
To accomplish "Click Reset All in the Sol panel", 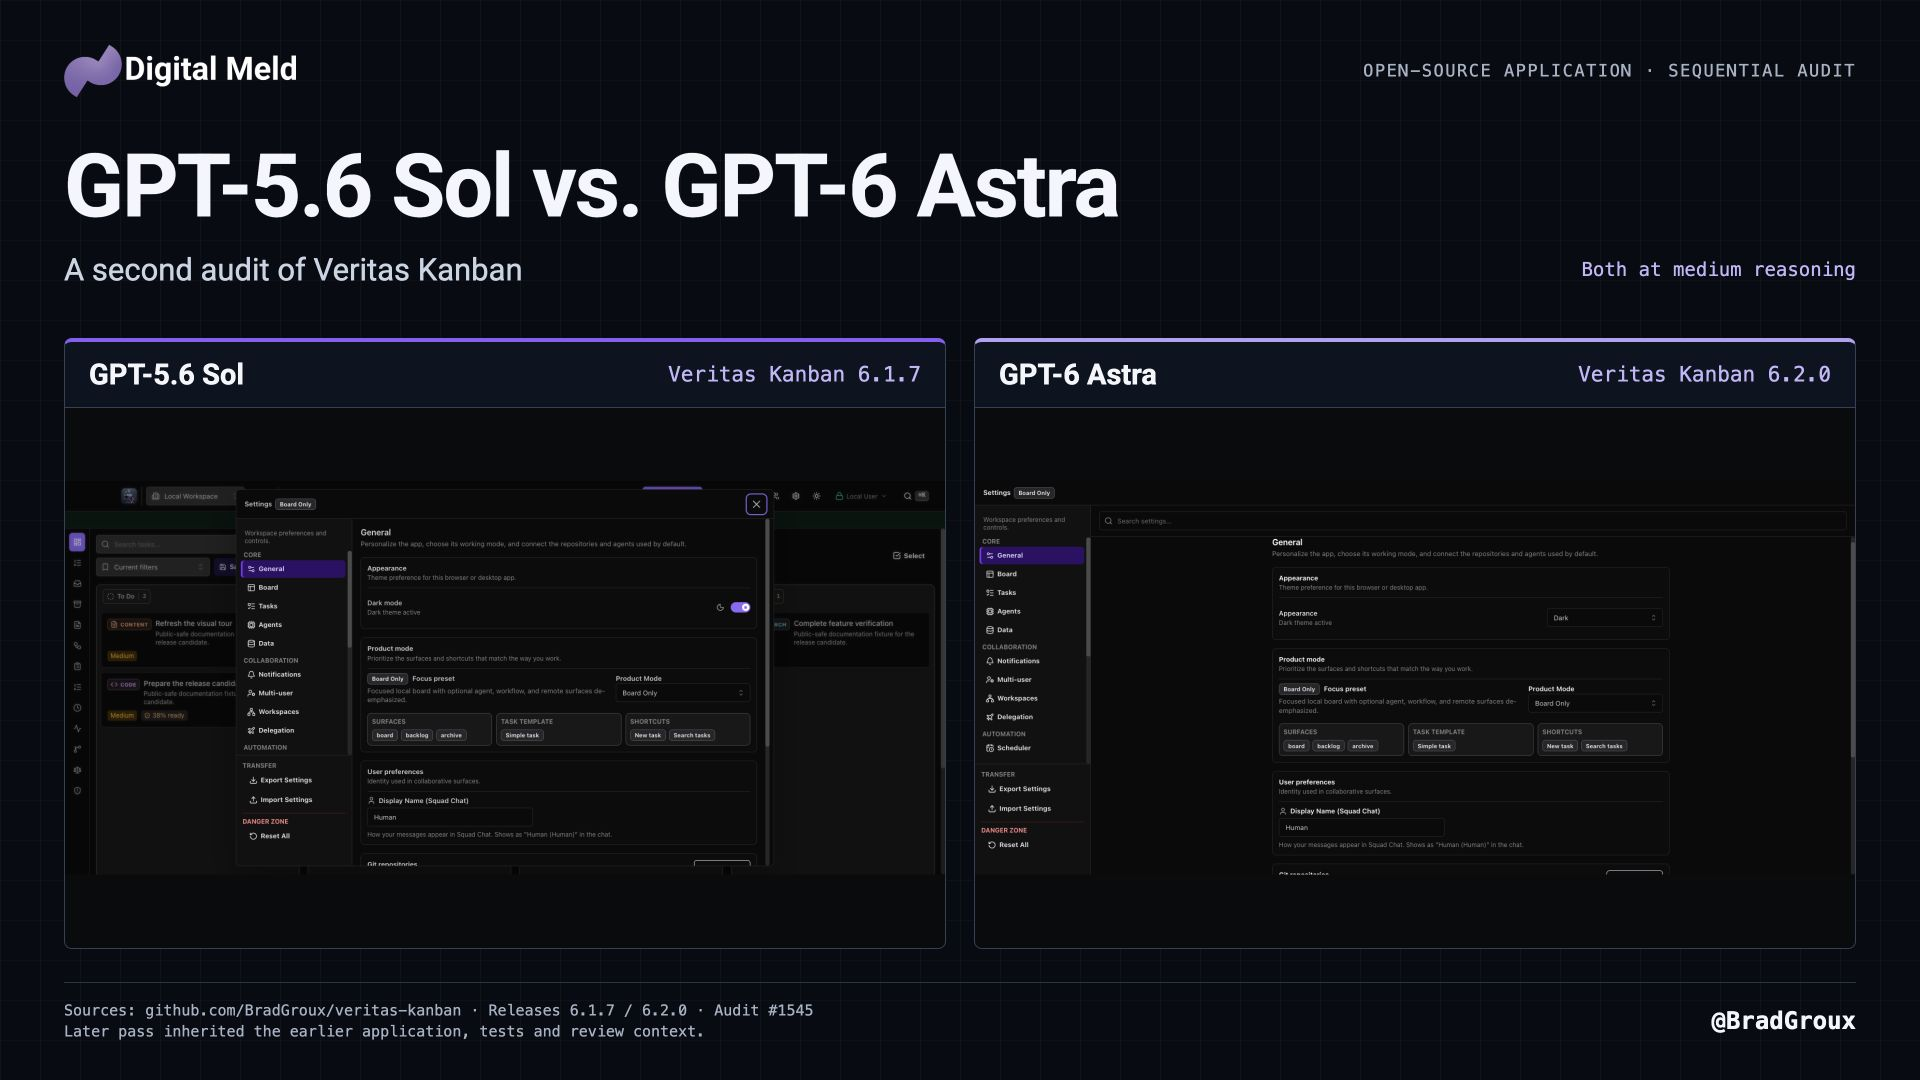I will (x=269, y=836).
